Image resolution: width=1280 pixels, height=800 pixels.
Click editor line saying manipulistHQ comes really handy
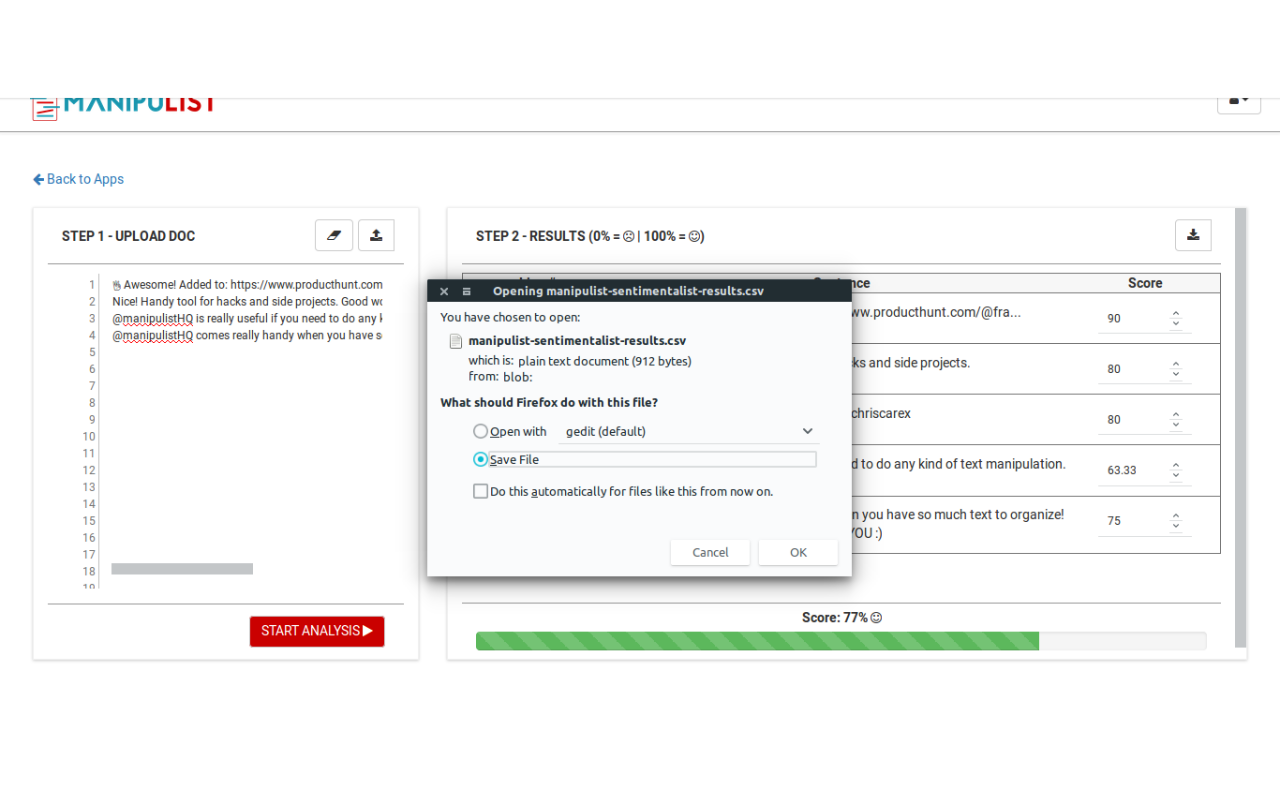pos(247,336)
